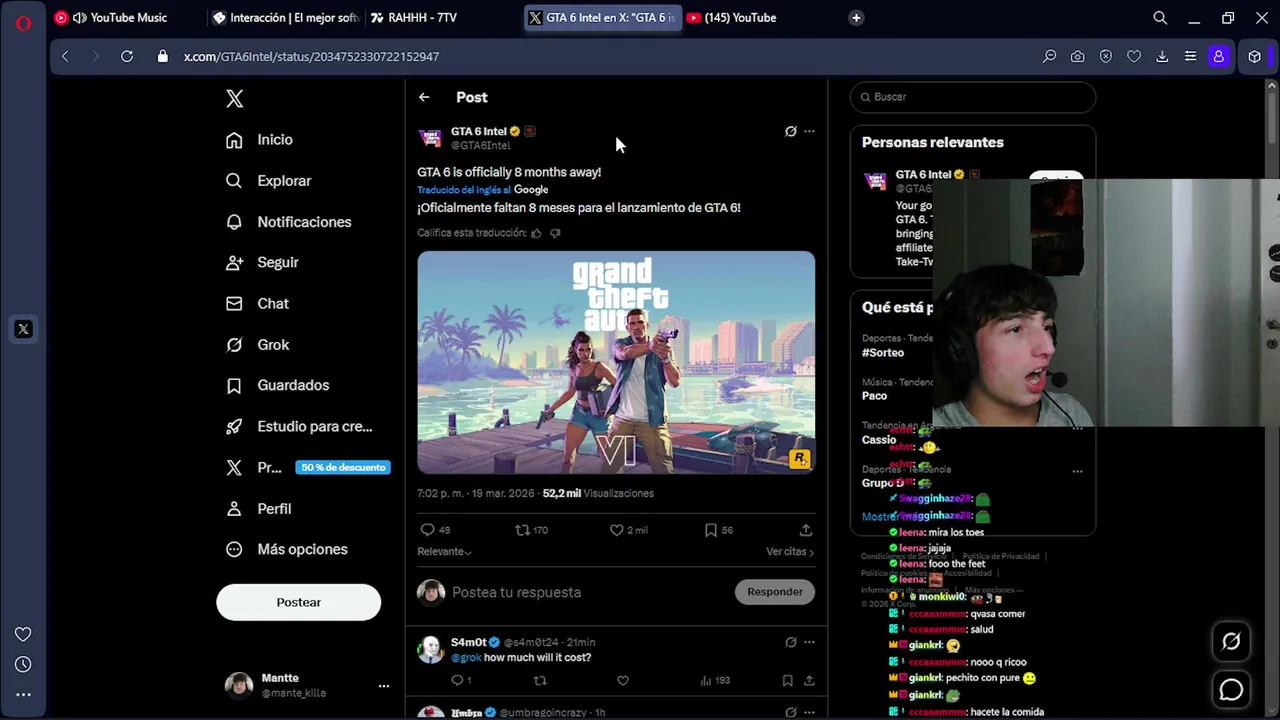
Task: Open more options dots beside Grupo trend
Action: click(x=1077, y=470)
